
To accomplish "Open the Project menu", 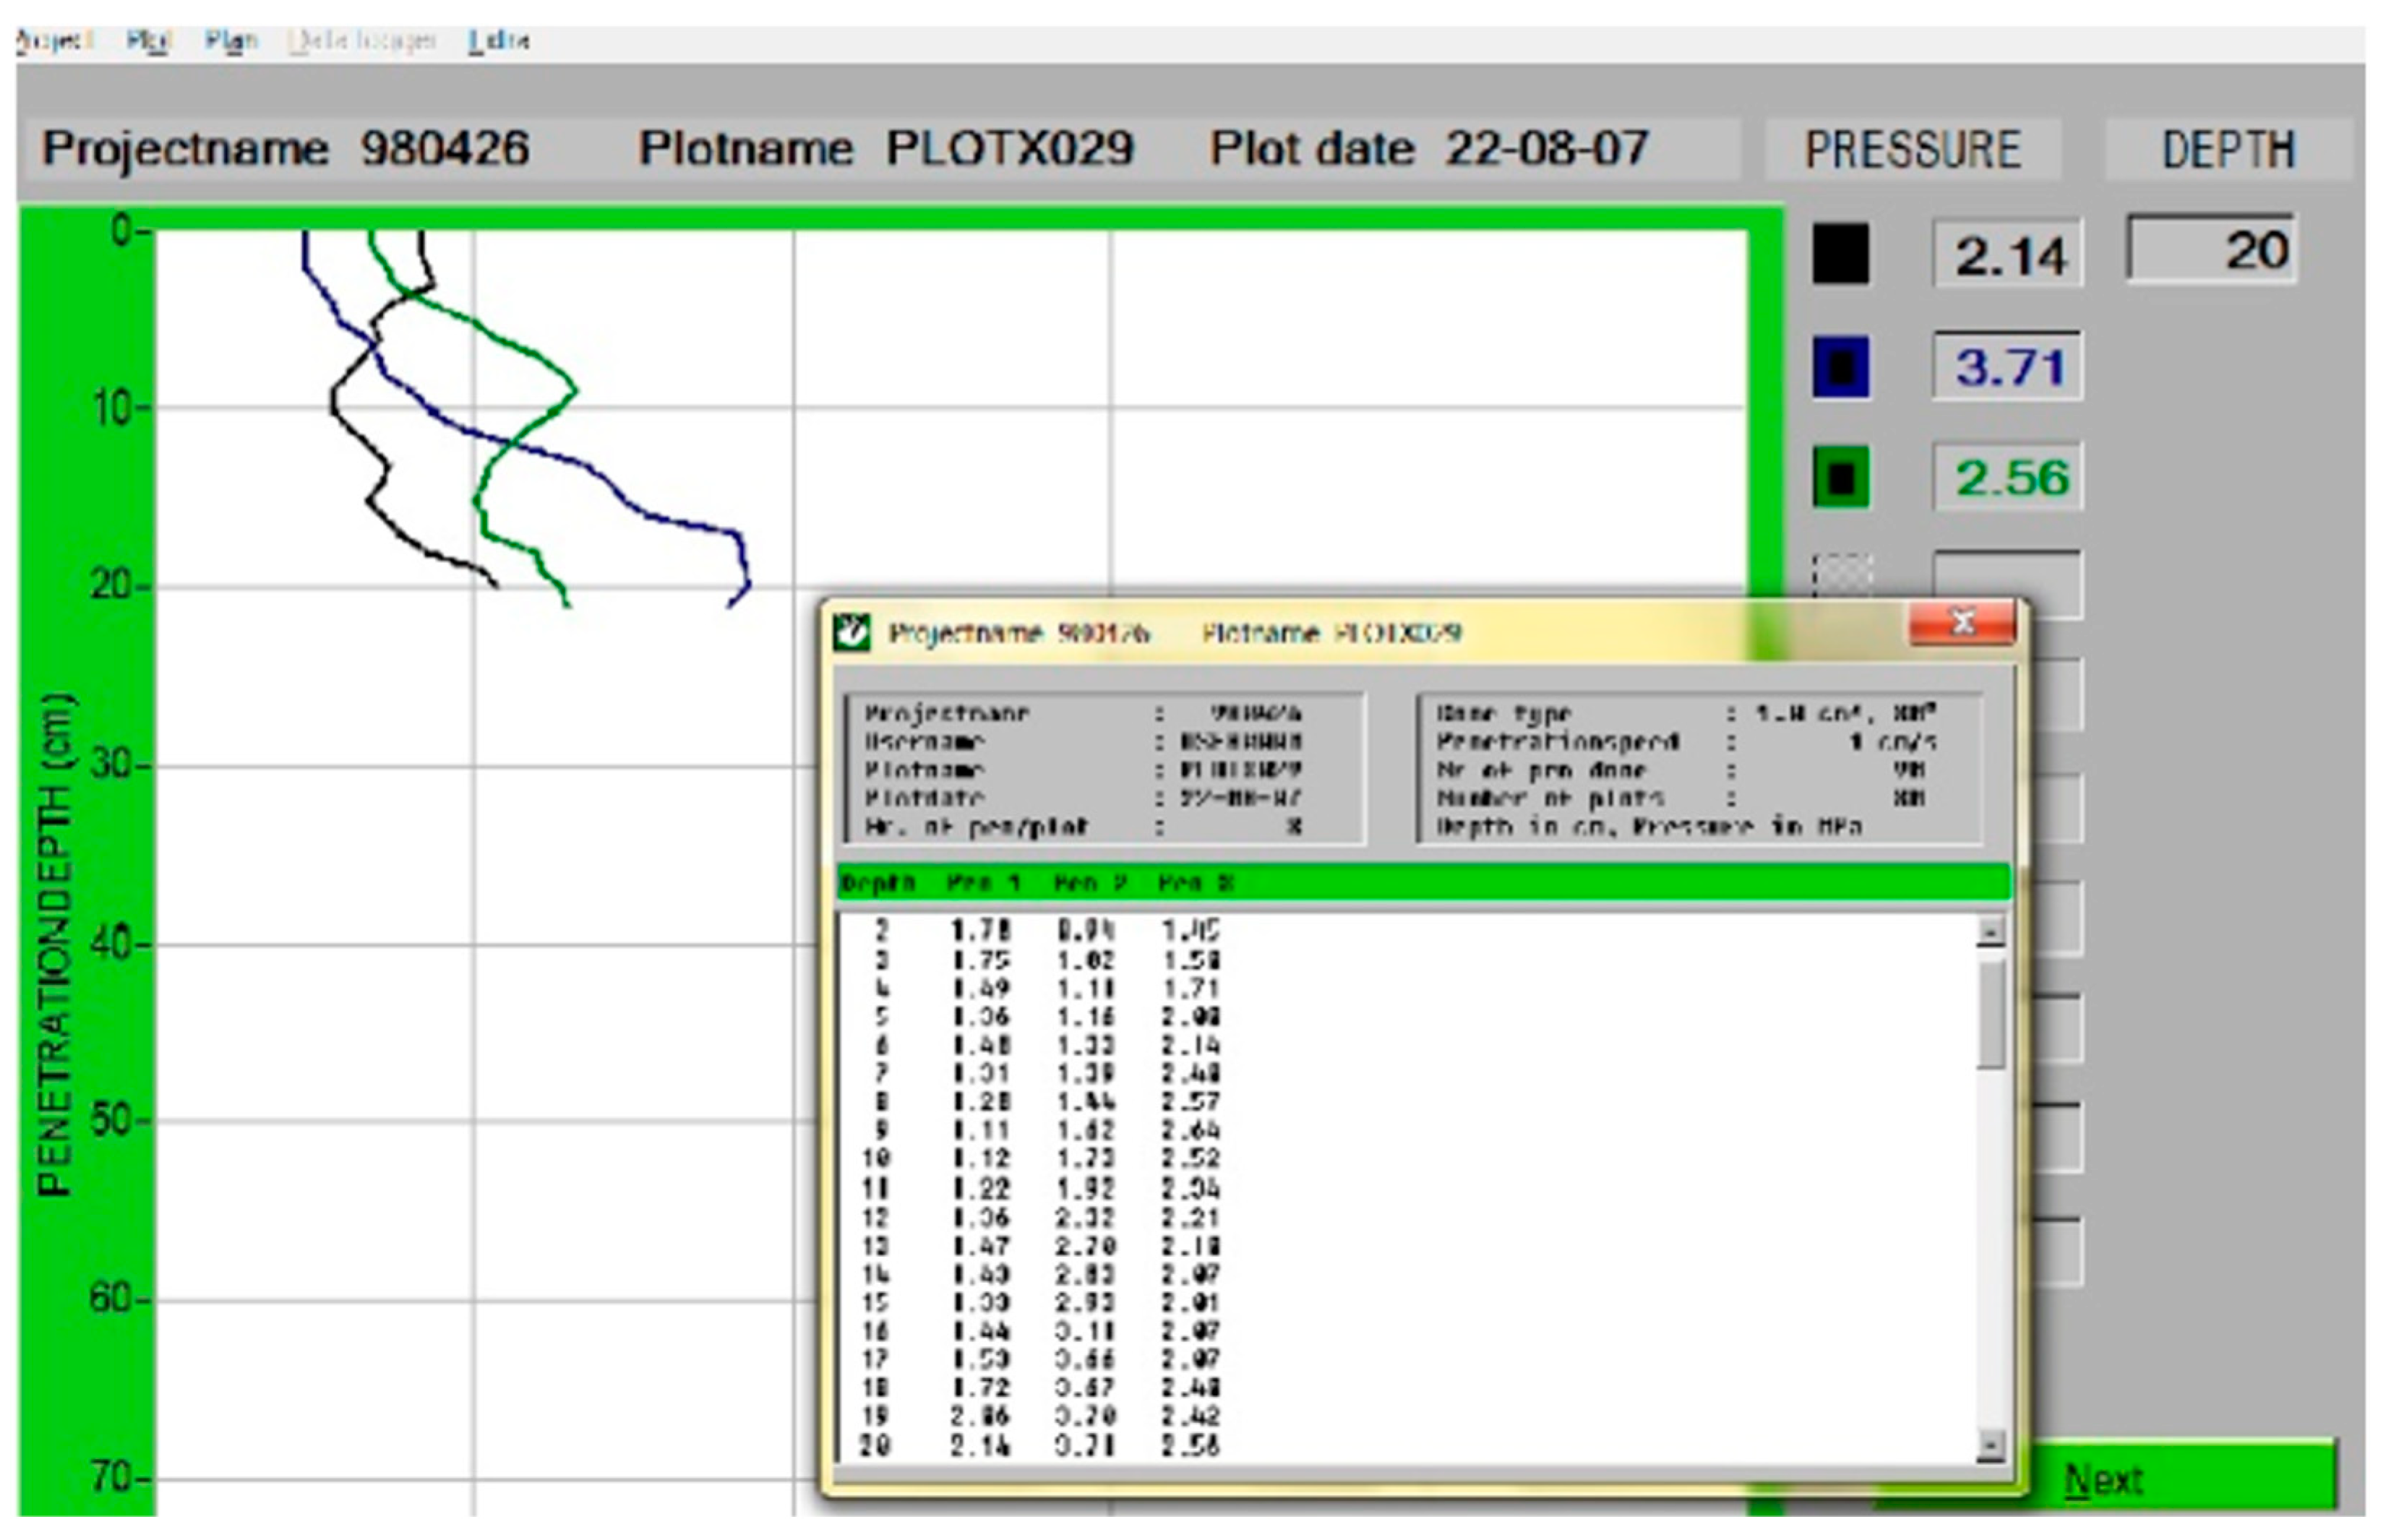I will pyautogui.click(x=54, y=40).
